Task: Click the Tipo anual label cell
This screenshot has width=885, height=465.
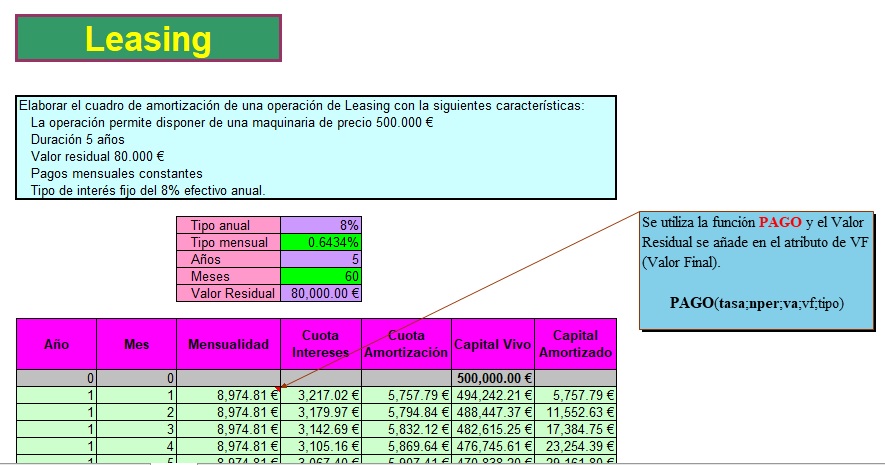Action: coord(229,225)
